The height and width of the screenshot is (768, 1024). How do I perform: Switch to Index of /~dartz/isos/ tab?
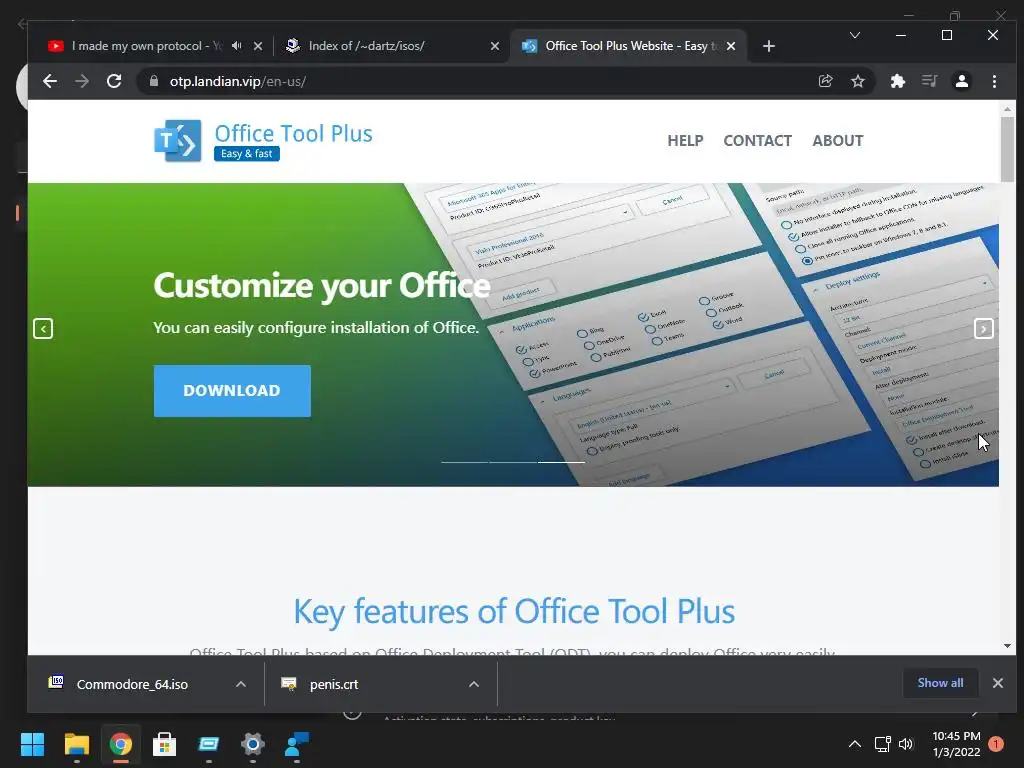392,46
